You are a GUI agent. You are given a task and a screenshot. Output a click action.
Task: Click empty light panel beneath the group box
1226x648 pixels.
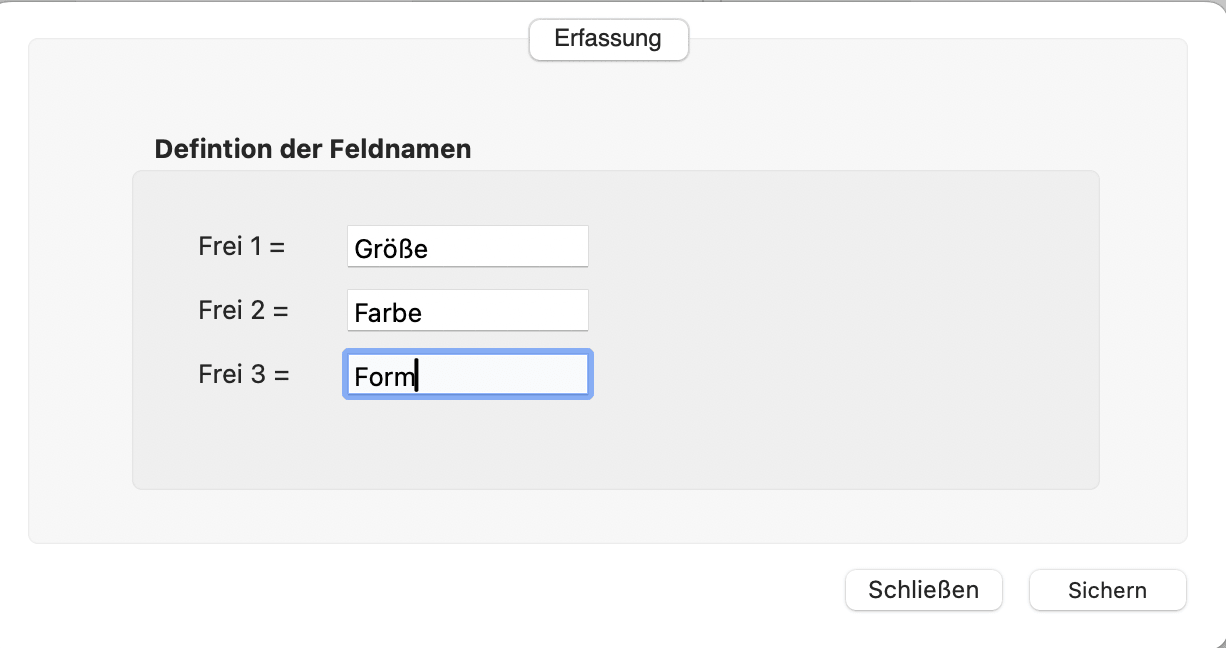pyautogui.click(x=607, y=517)
